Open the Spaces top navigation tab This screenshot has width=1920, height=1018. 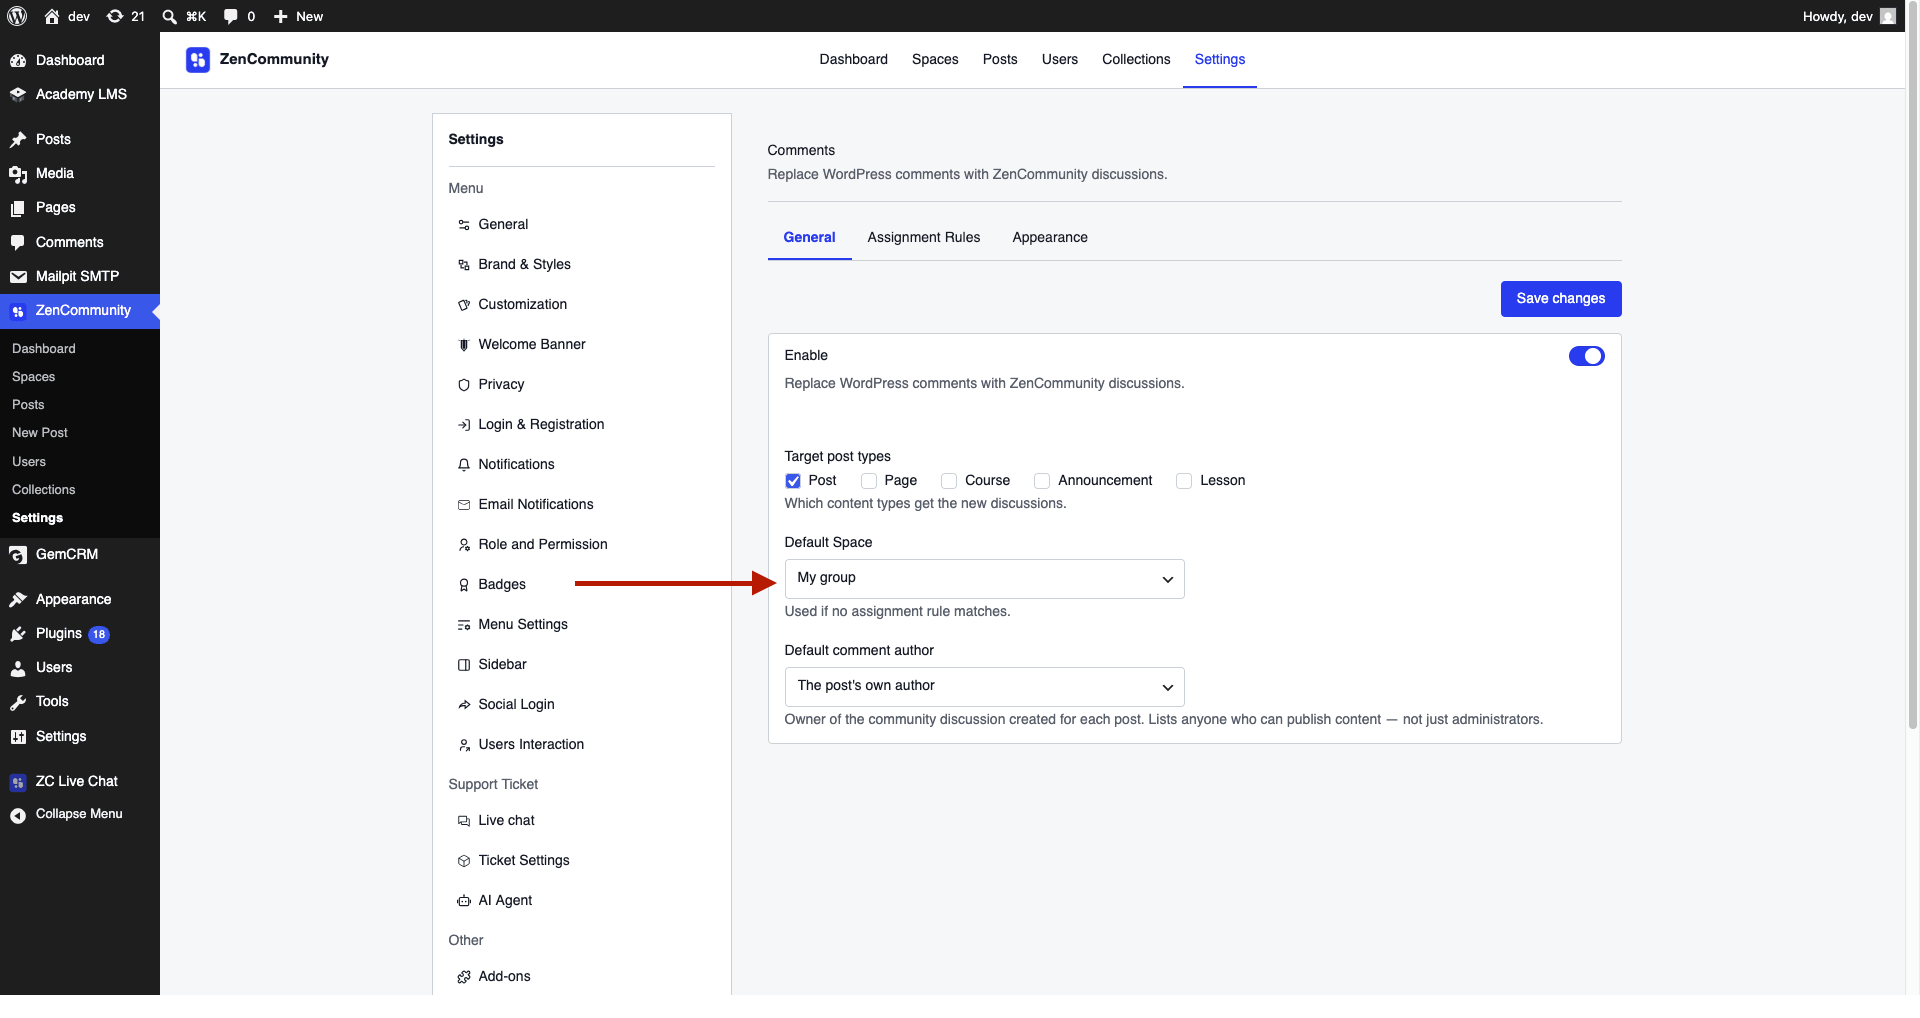934,60
